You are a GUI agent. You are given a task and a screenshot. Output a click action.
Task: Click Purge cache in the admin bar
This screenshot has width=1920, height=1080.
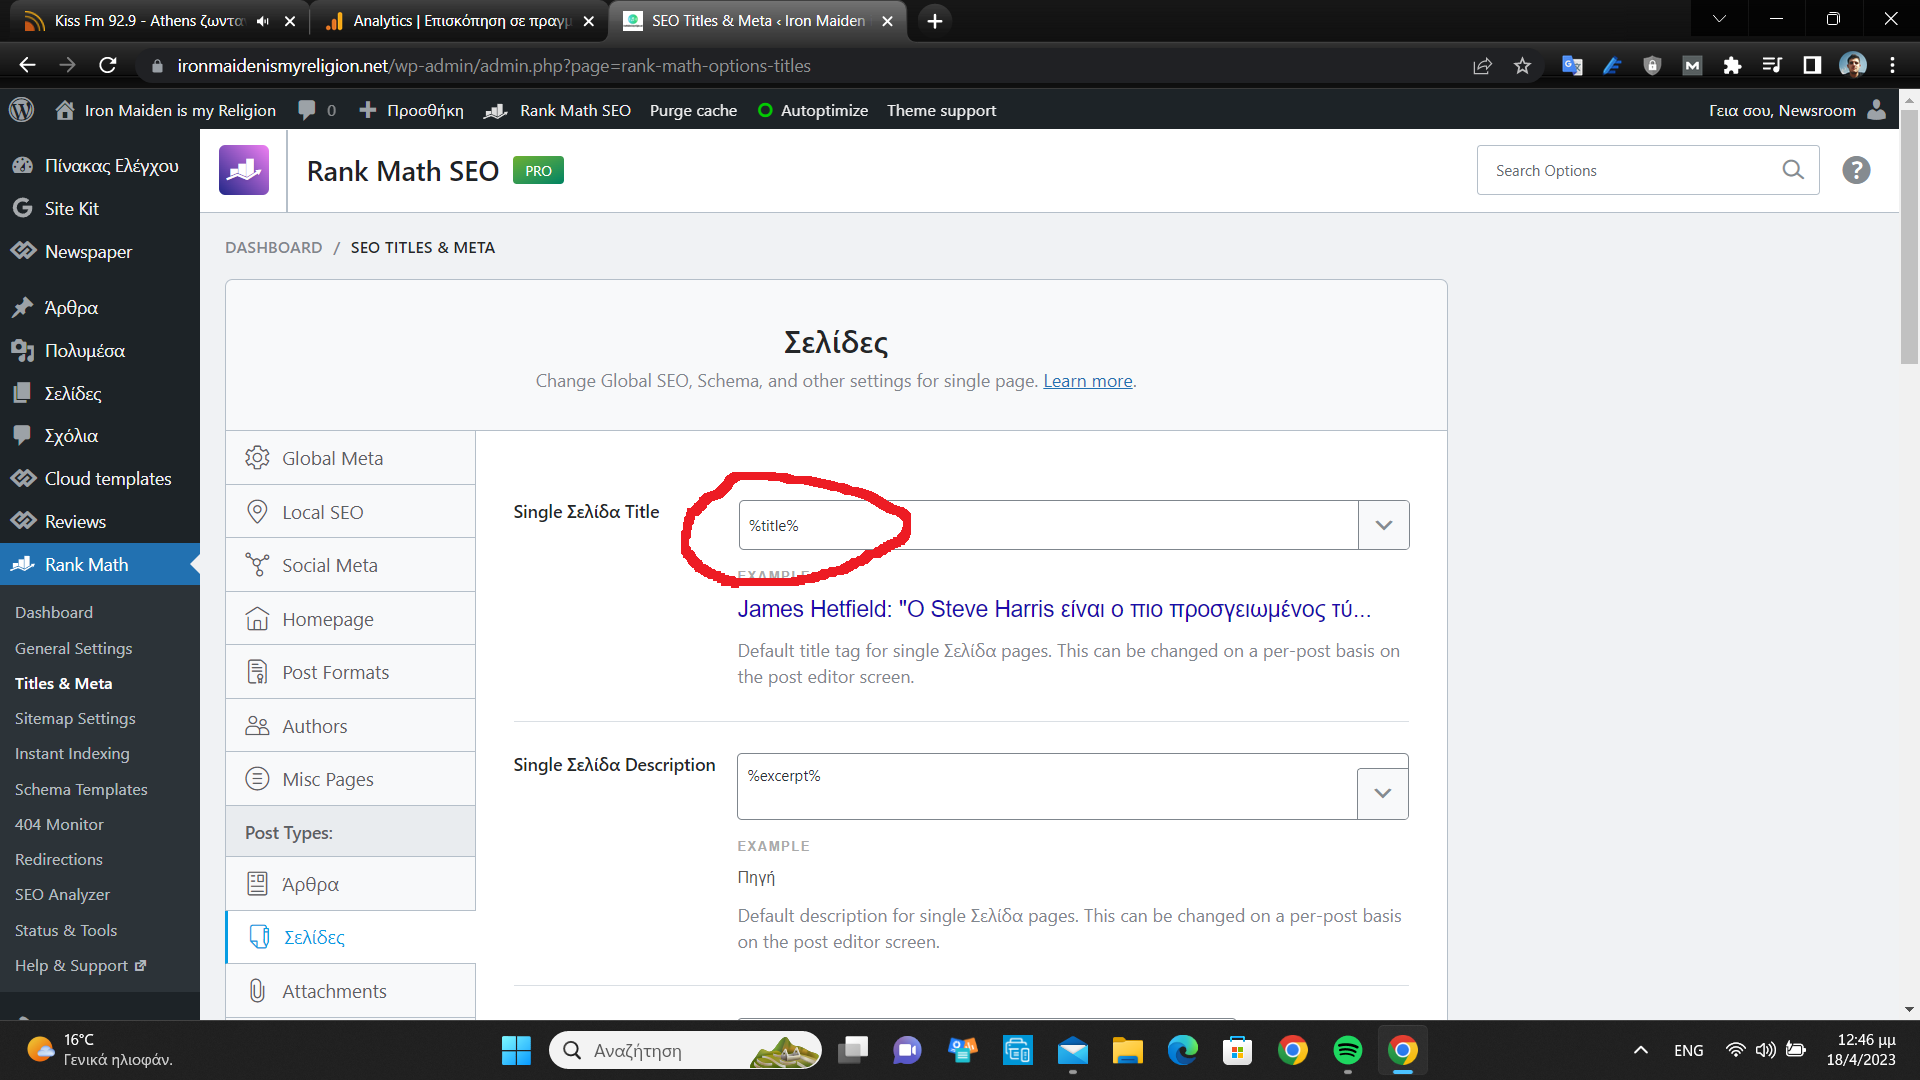click(x=693, y=110)
